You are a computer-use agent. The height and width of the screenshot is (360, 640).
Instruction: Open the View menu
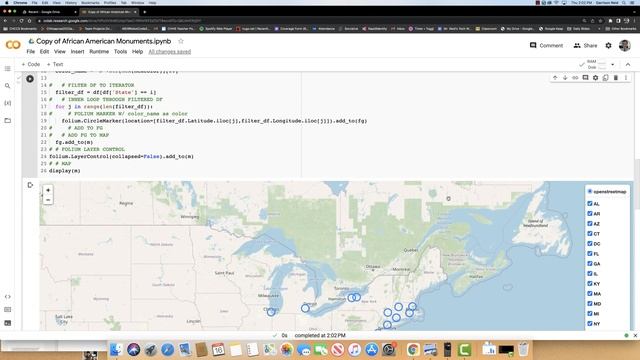click(60, 52)
